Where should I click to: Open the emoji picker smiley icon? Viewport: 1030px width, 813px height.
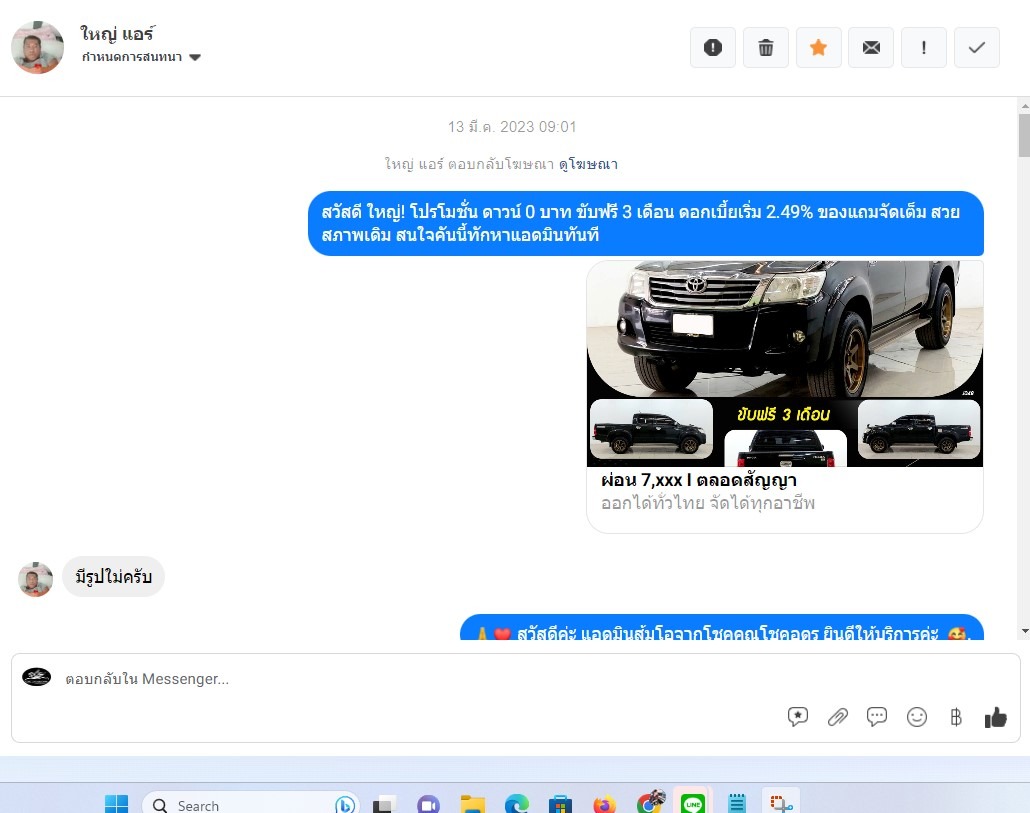(916, 717)
